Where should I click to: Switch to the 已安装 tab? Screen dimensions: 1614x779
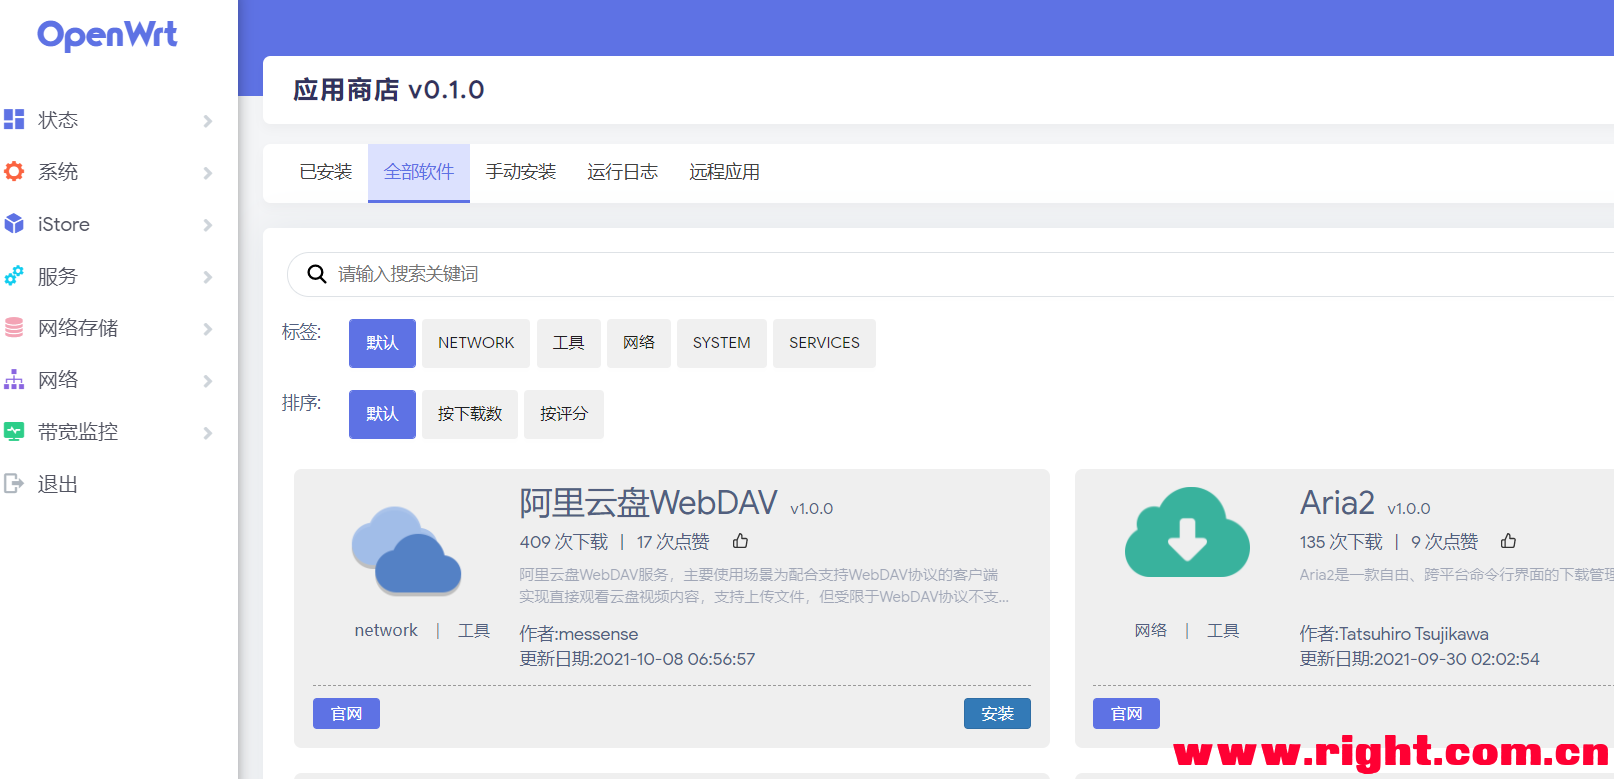click(326, 172)
